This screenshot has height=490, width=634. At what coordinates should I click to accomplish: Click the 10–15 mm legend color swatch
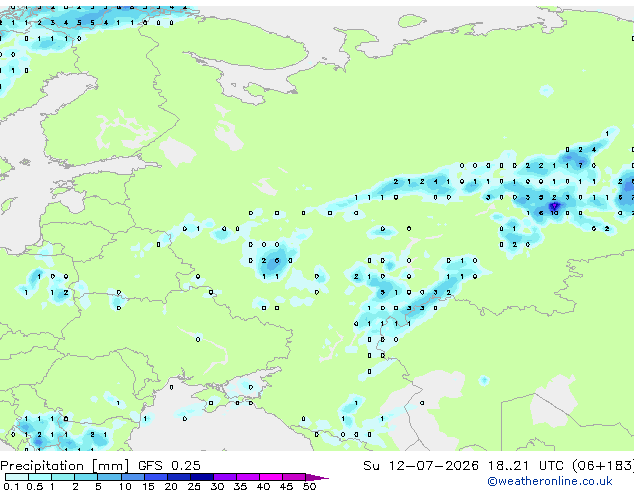click(x=132, y=477)
